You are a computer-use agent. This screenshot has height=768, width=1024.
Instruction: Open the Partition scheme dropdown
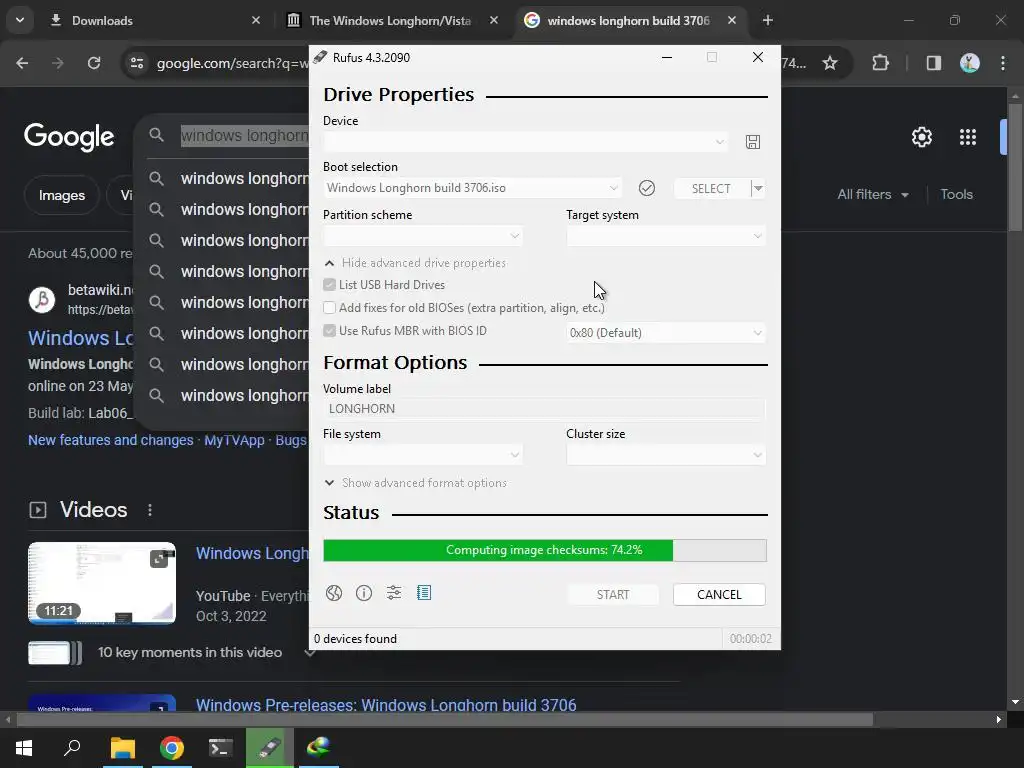pyautogui.click(x=423, y=236)
